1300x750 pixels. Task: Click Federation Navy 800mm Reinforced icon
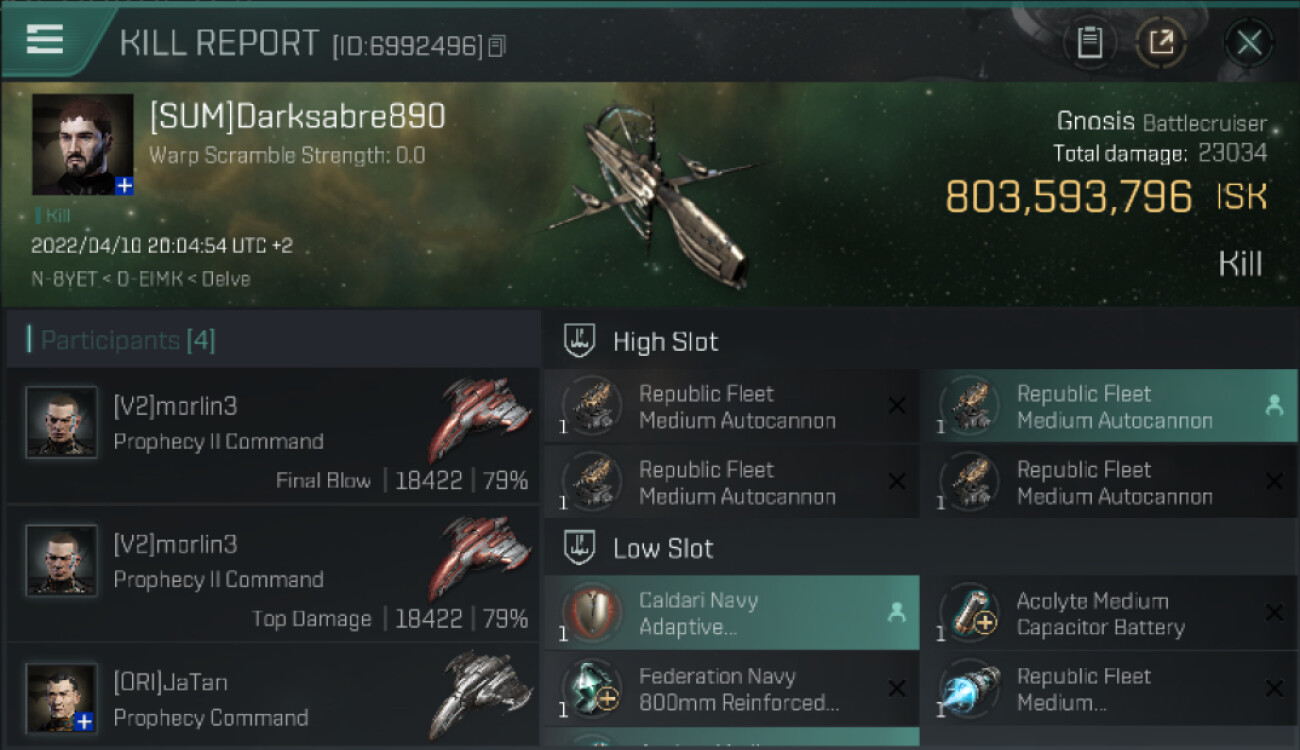tap(591, 689)
